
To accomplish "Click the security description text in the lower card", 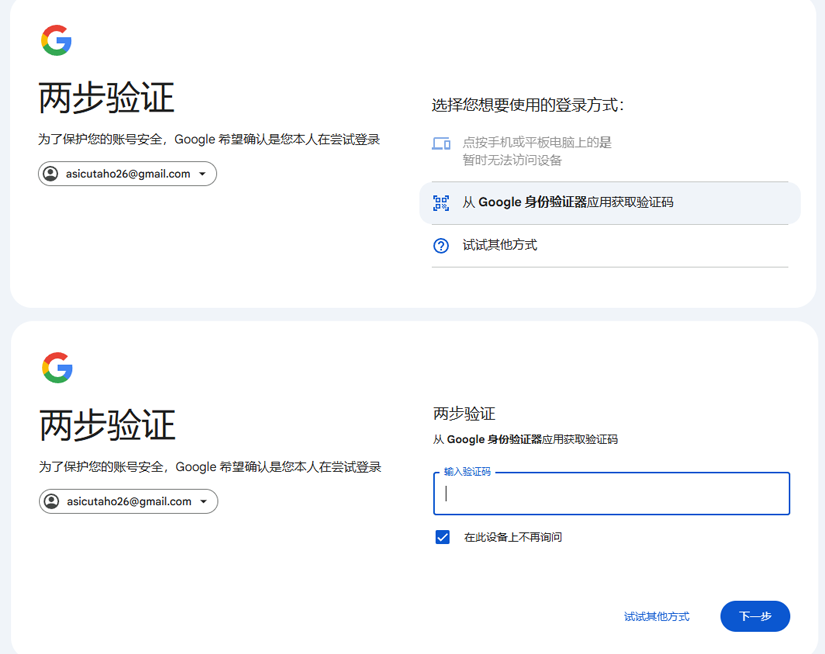I will click(x=210, y=467).
